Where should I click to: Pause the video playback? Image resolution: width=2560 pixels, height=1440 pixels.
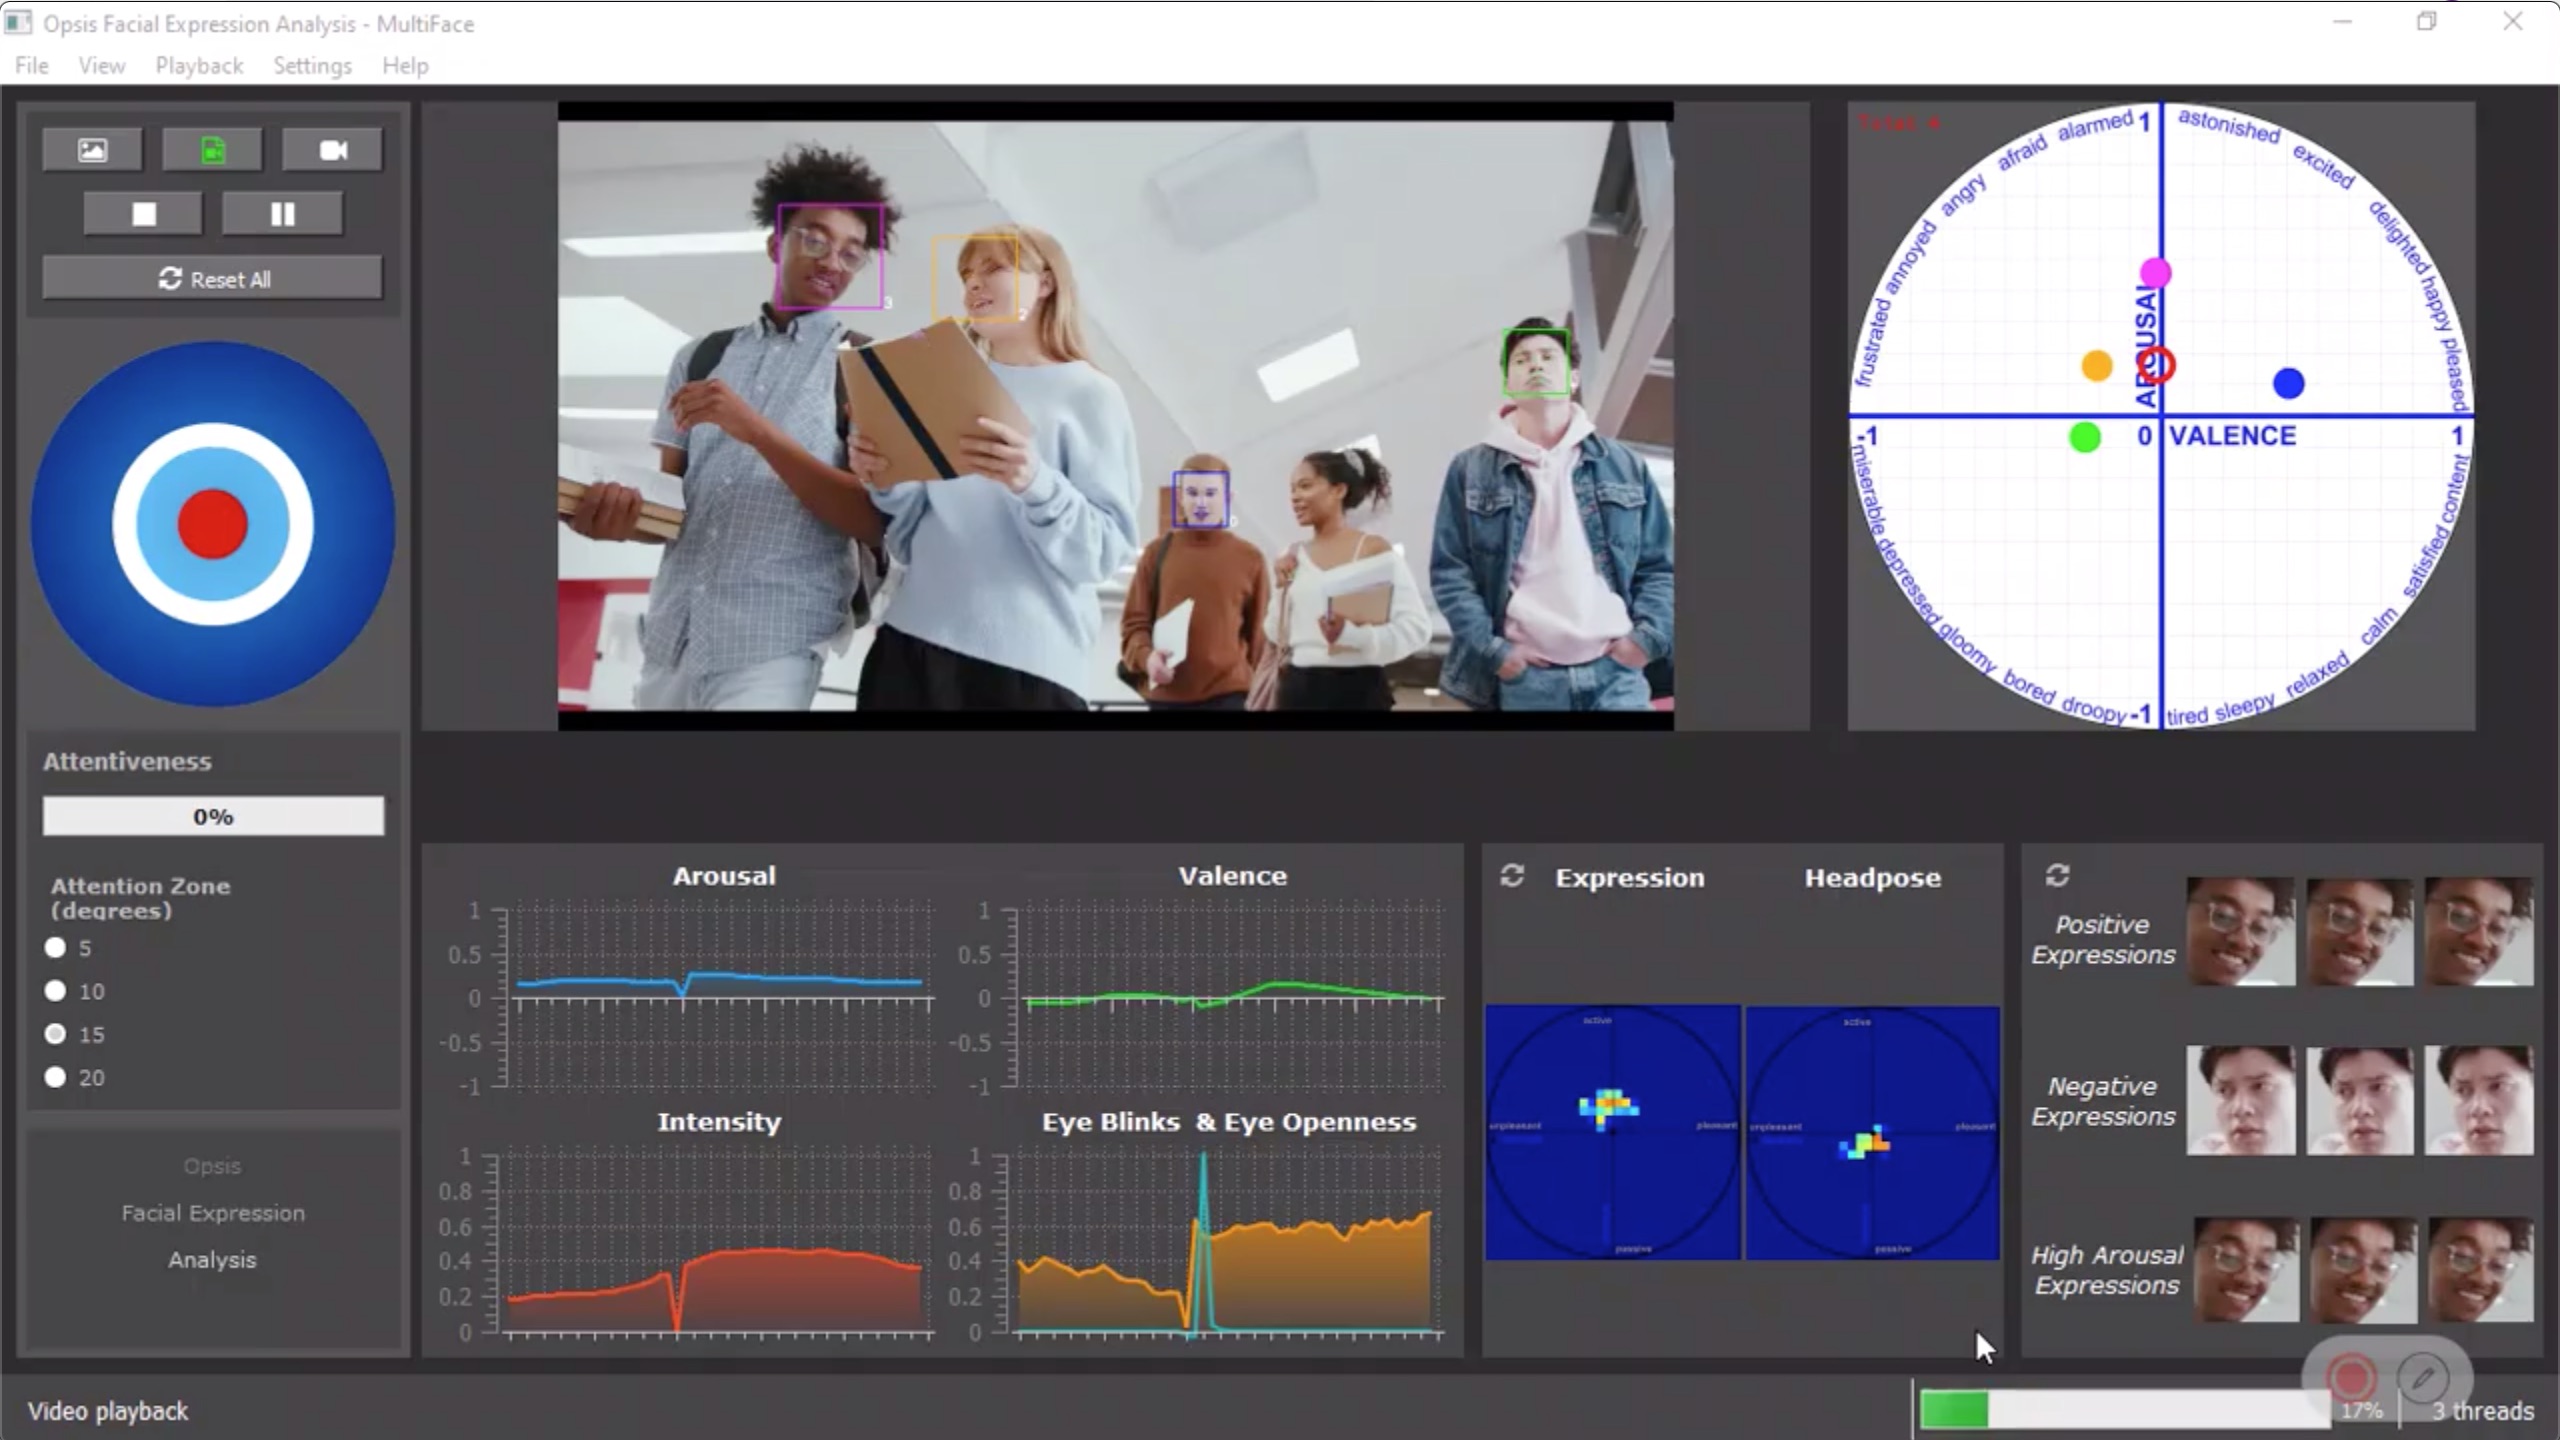pyautogui.click(x=283, y=212)
